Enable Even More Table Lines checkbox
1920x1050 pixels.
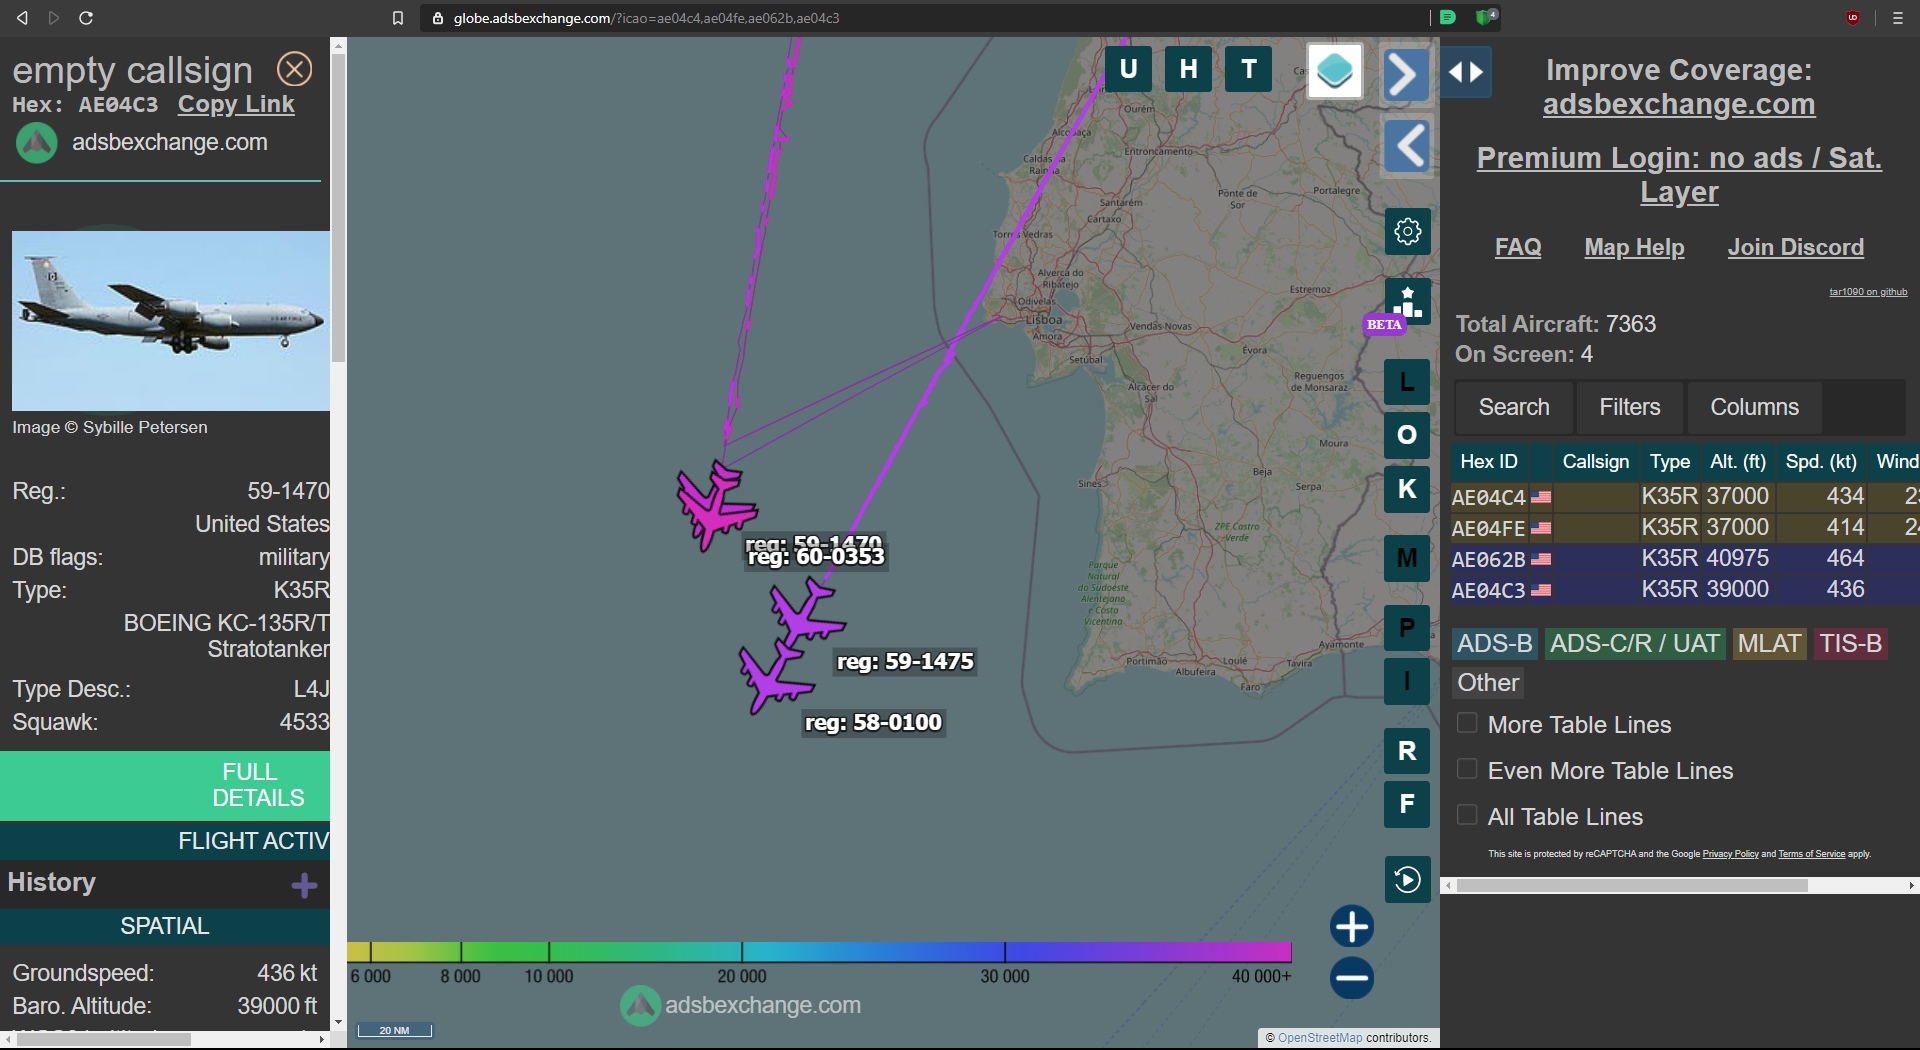(1467, 769)
